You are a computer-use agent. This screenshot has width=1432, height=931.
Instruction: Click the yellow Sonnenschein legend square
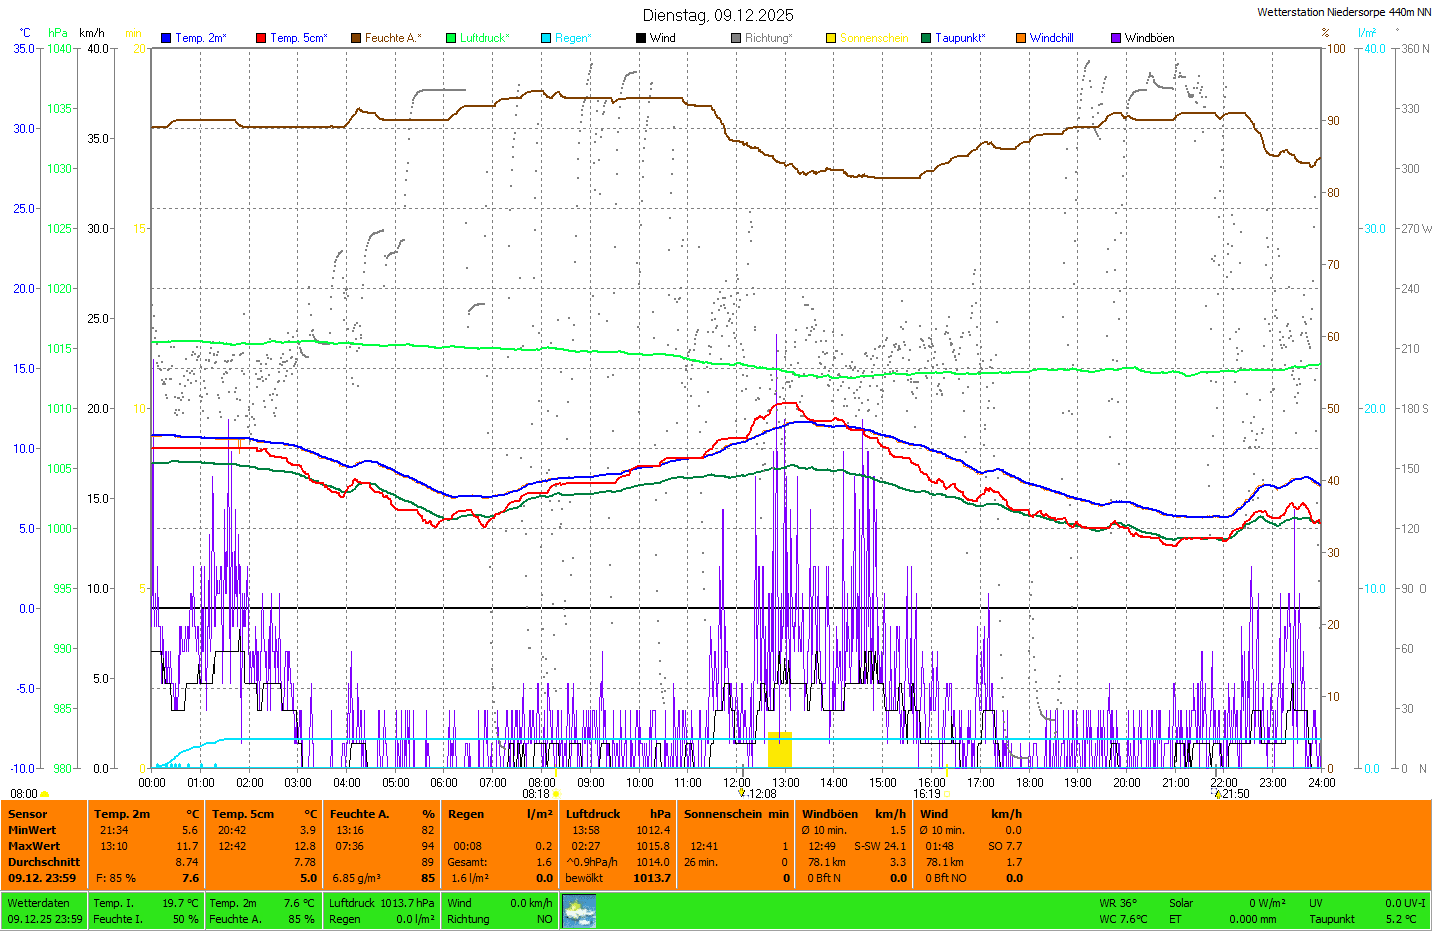[x=831, y=38]
